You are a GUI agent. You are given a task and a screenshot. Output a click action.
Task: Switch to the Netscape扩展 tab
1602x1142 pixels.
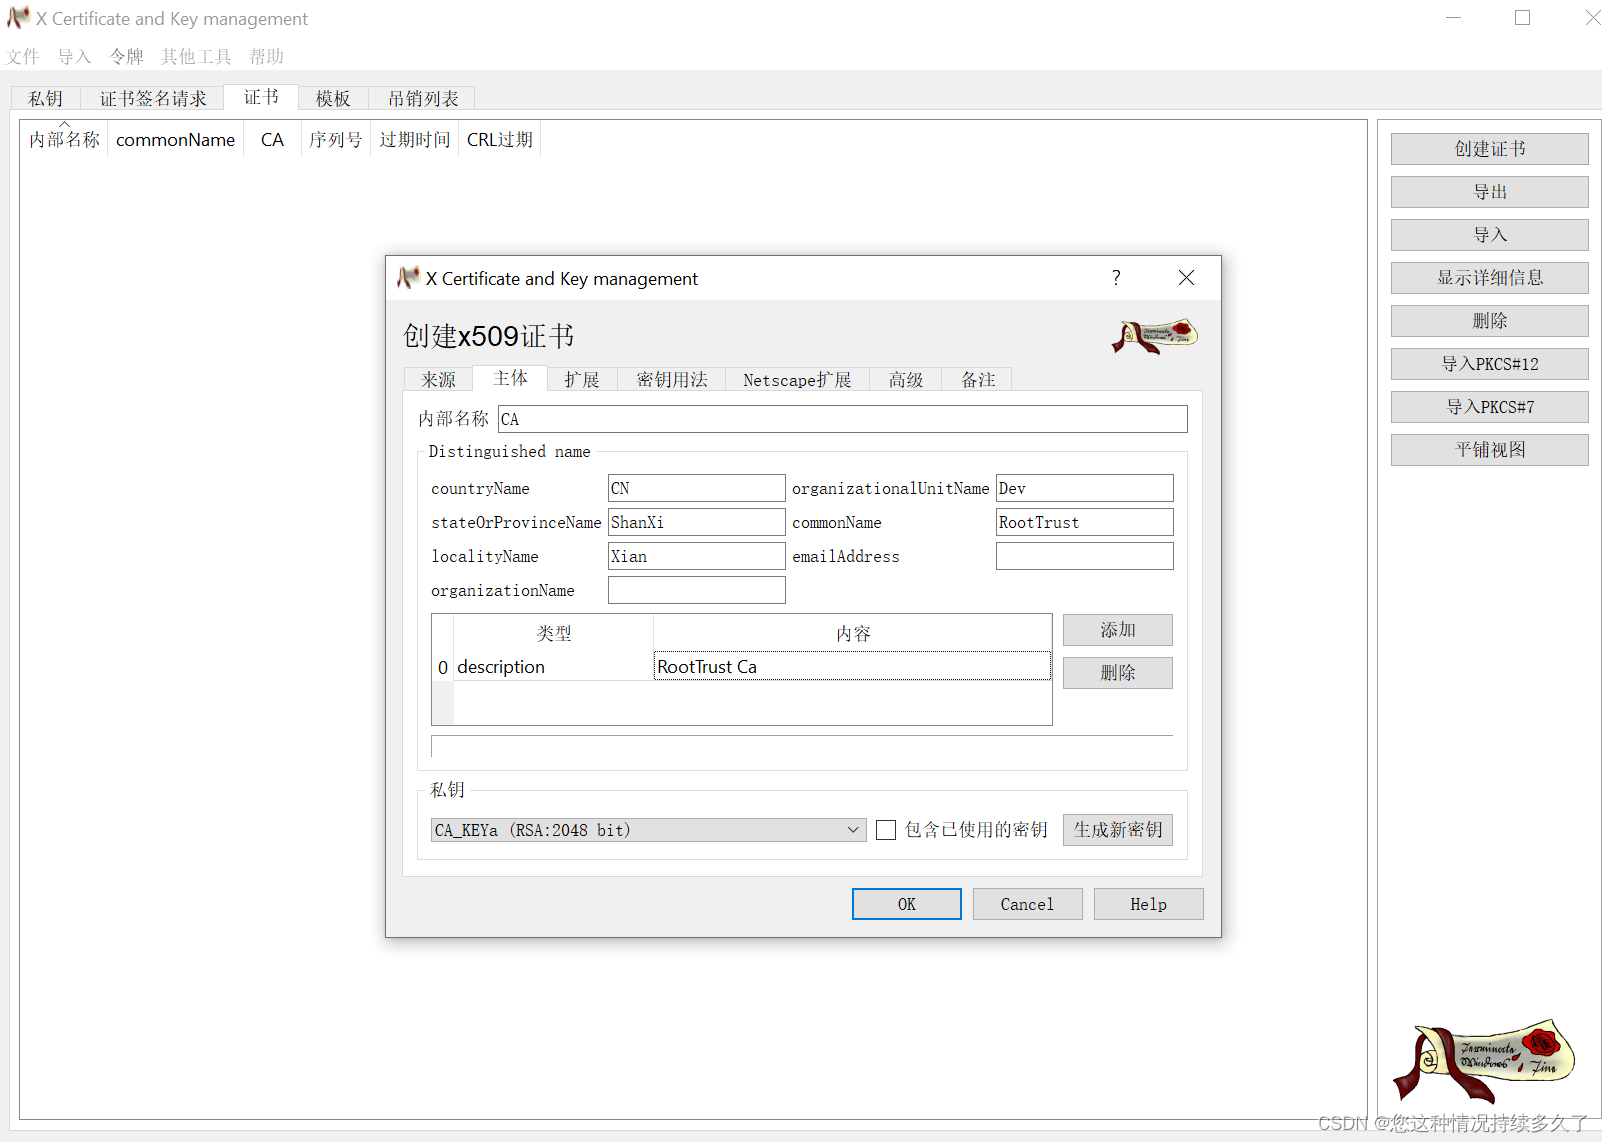[x=797, y=379]
